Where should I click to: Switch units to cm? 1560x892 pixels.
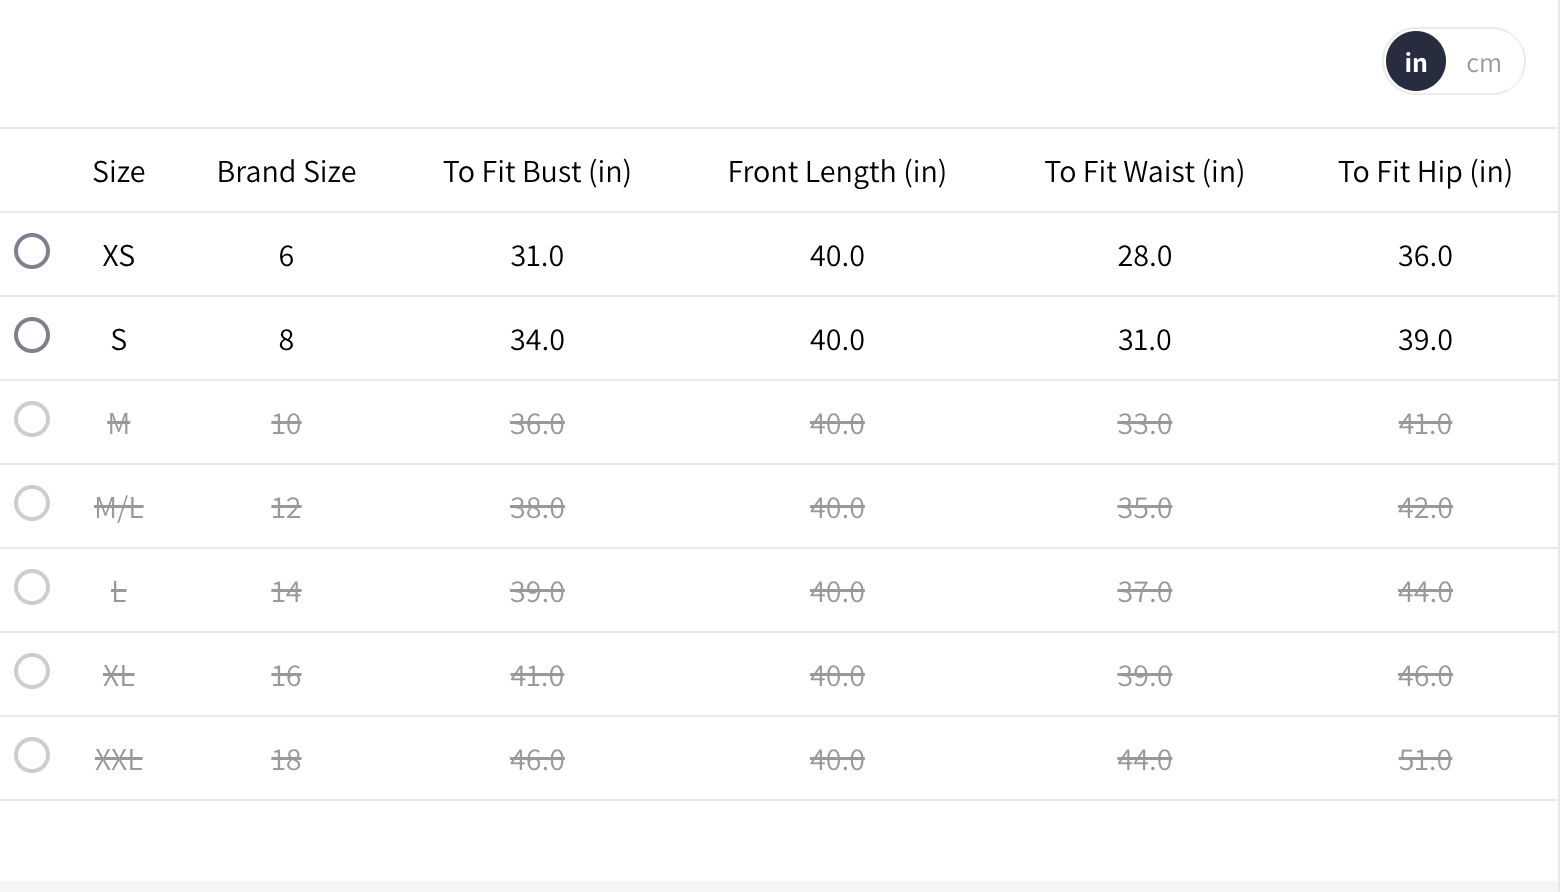click(1483, 63)
